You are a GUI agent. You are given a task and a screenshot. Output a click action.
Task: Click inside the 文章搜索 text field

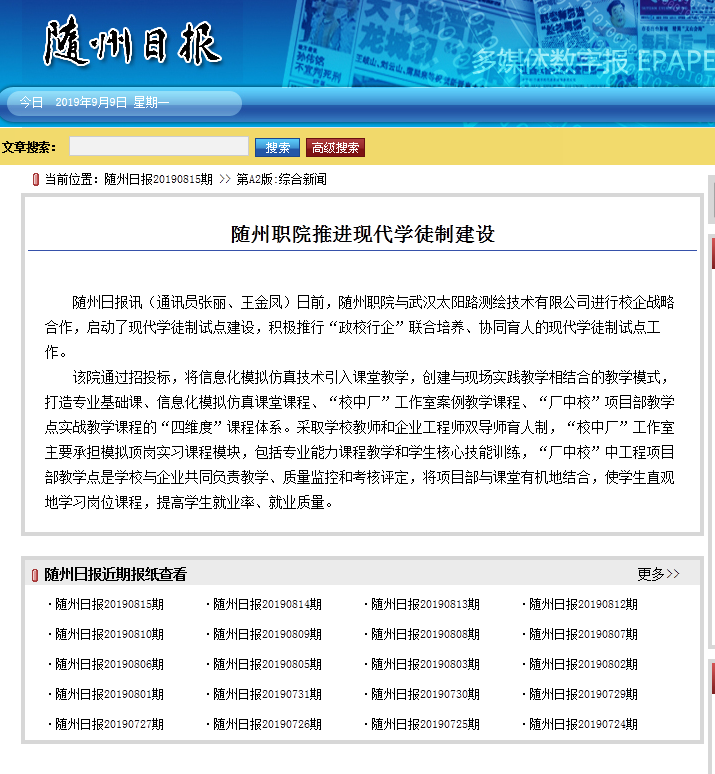tap(158, 147)
